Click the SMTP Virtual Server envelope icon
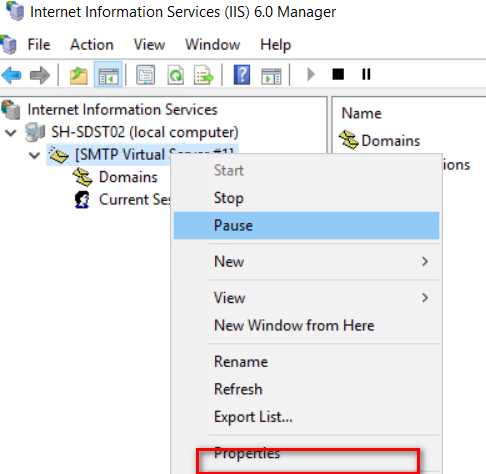Image resolution: width=486 pixels, height=474 pixels. [x=58, y=155]
